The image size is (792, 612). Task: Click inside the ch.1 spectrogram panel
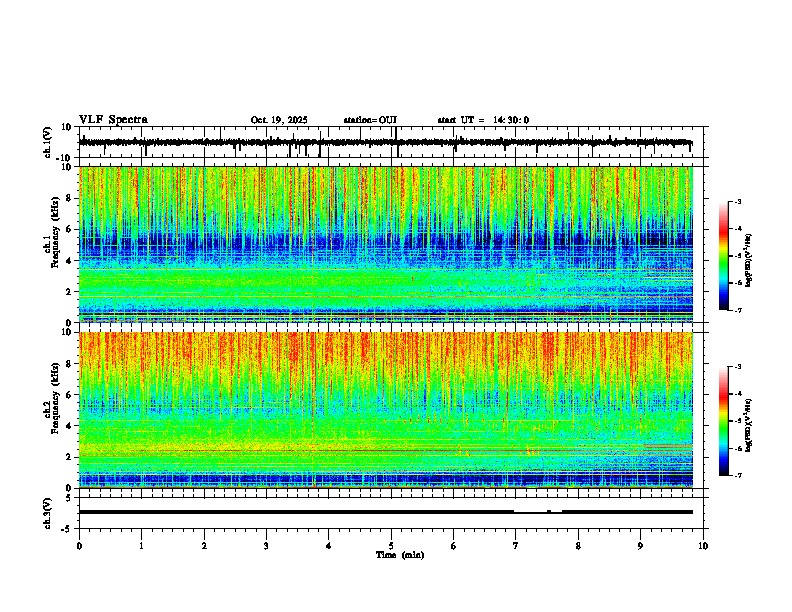pos(386,244)
